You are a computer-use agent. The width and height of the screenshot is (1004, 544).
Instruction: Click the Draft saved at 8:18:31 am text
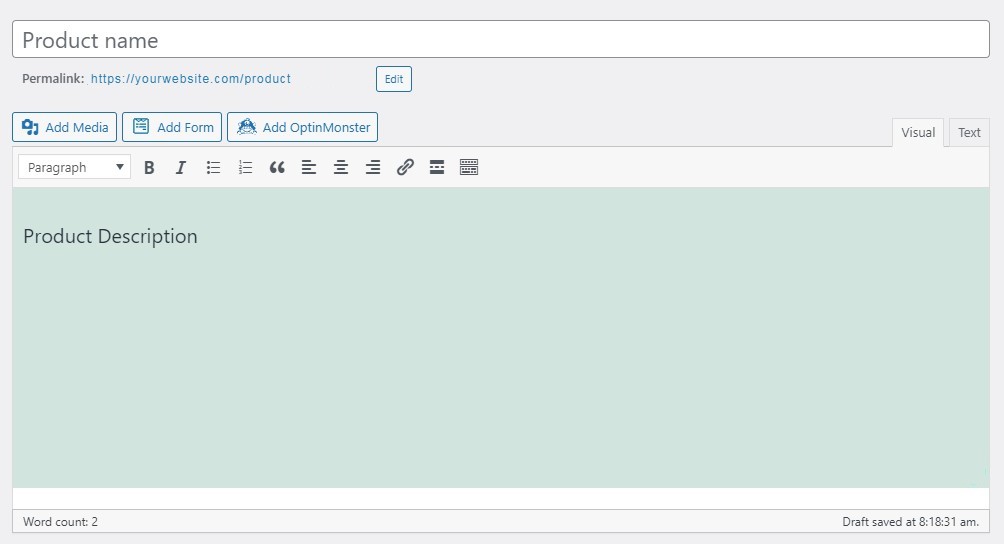911,522
